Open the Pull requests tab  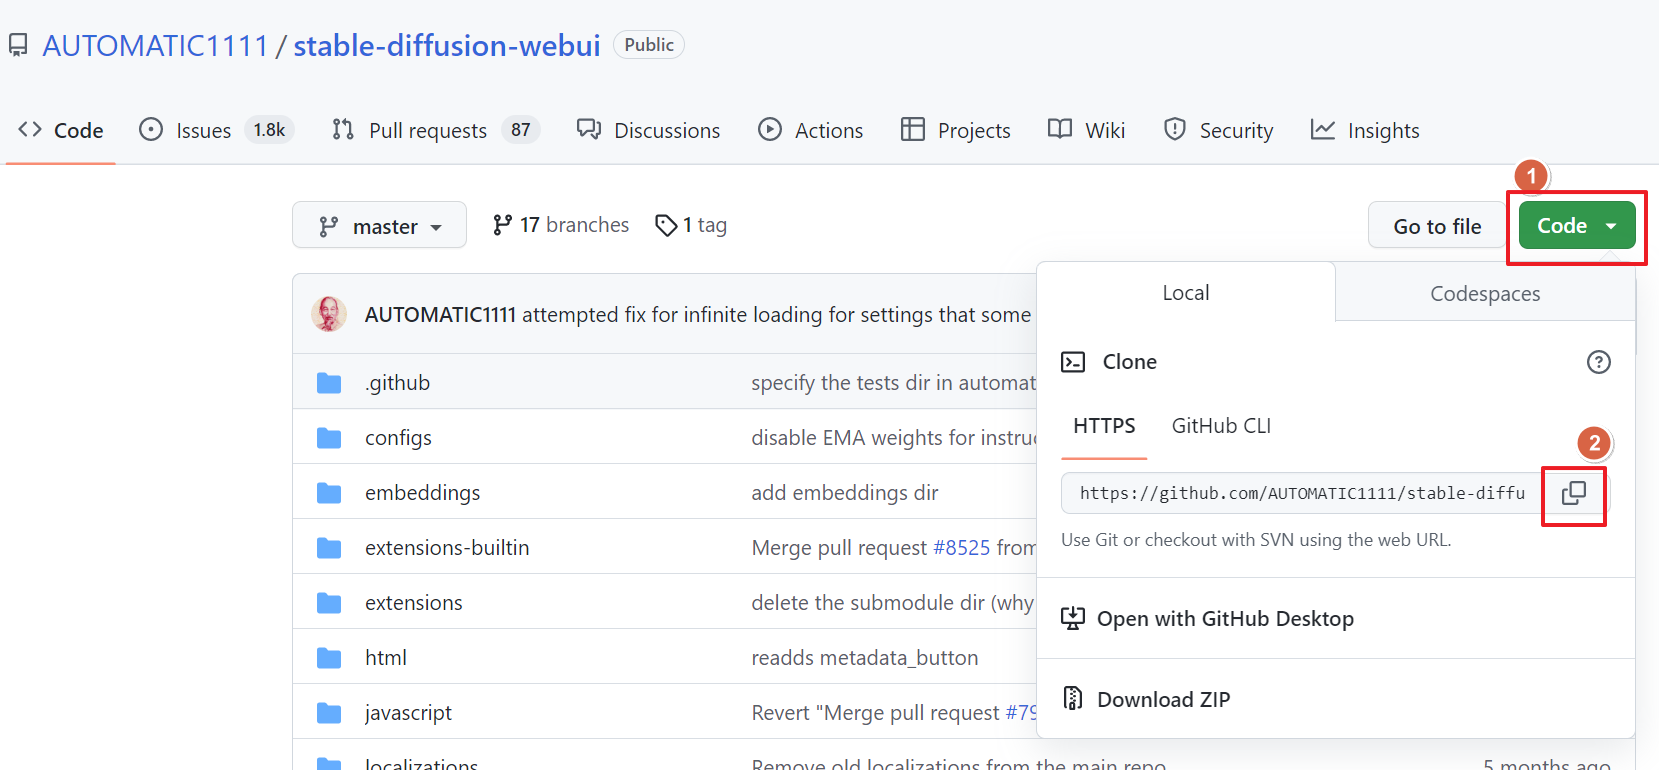pos(436,130)
